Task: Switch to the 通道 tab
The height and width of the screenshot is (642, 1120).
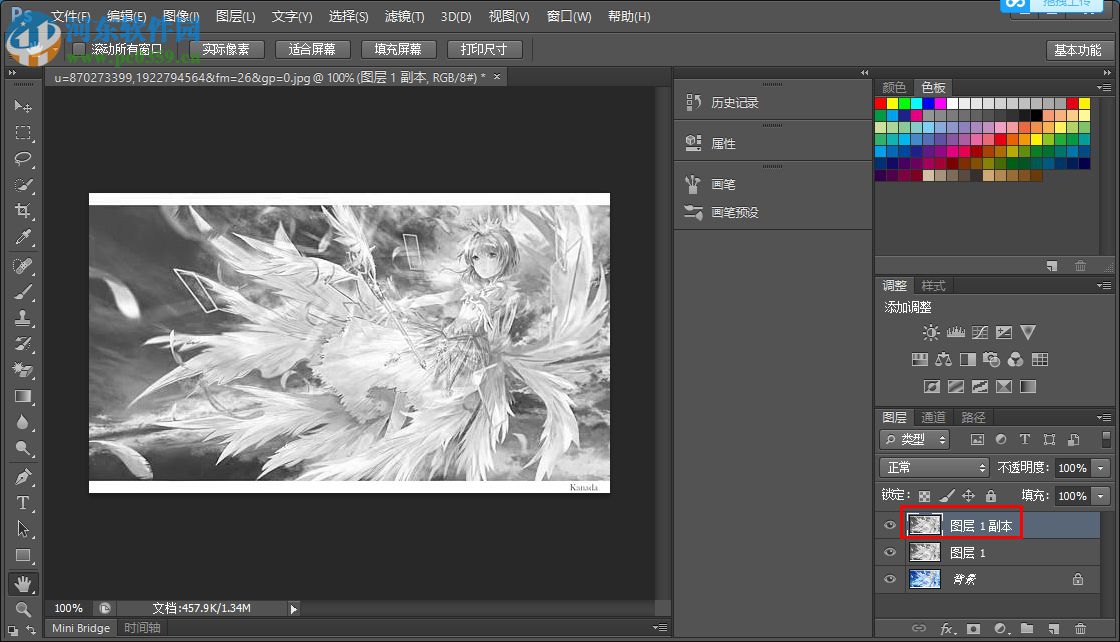Action: tap(933, 417)
